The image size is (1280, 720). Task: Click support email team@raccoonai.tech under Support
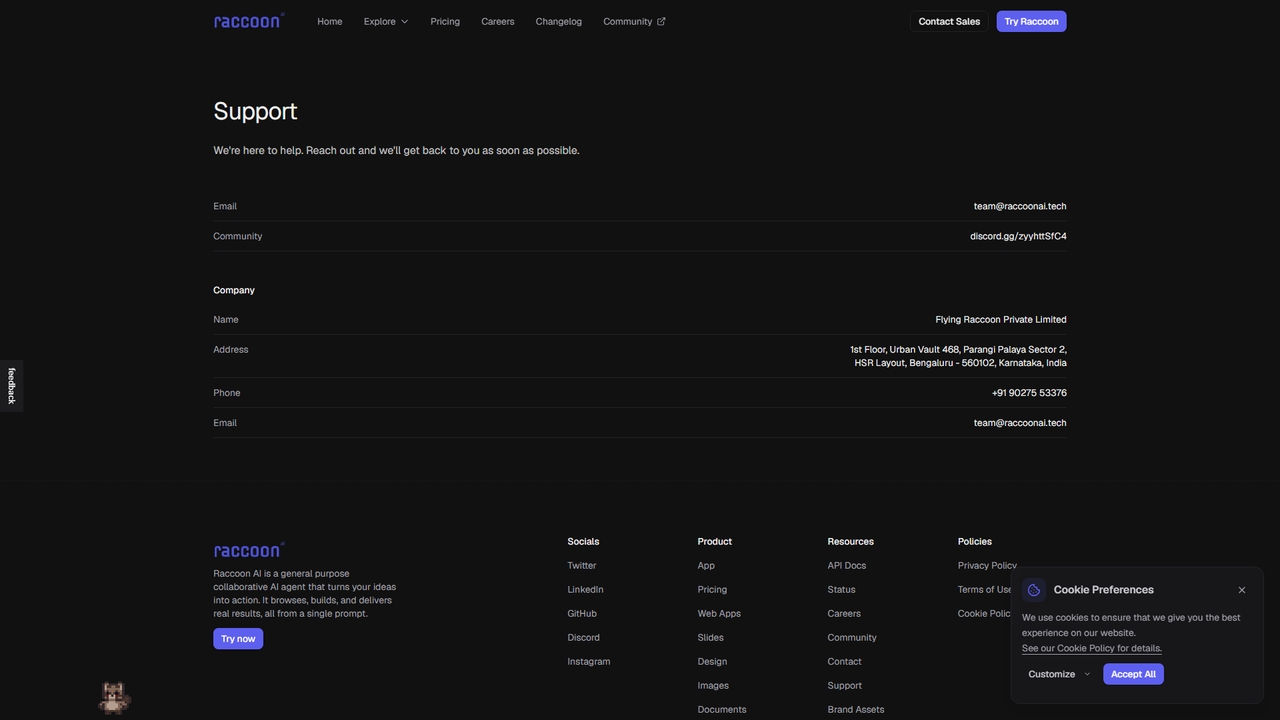(x=1020, y=206)
